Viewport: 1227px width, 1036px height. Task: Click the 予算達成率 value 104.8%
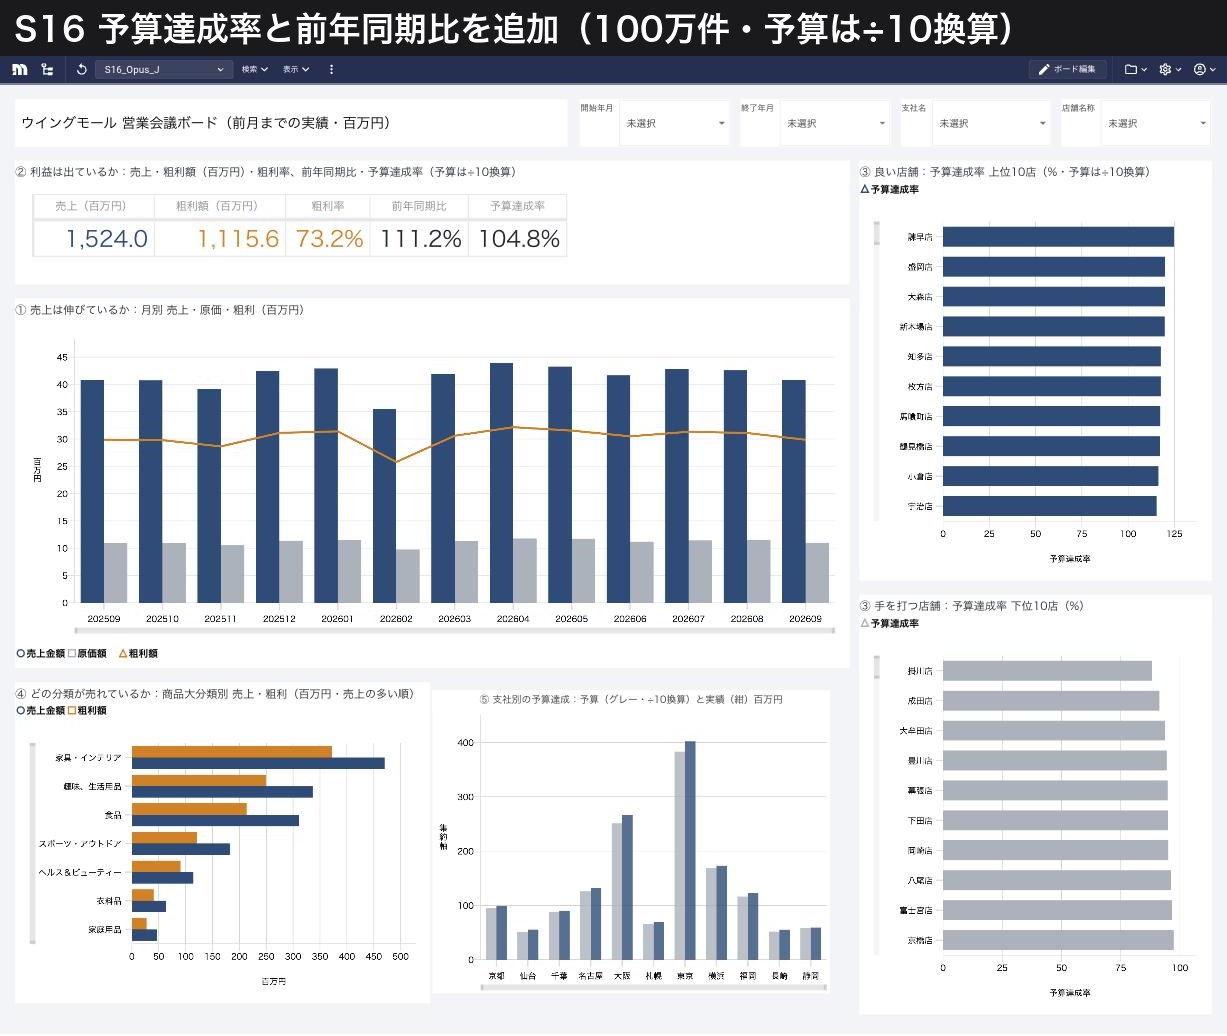click(x=518, y=239)
